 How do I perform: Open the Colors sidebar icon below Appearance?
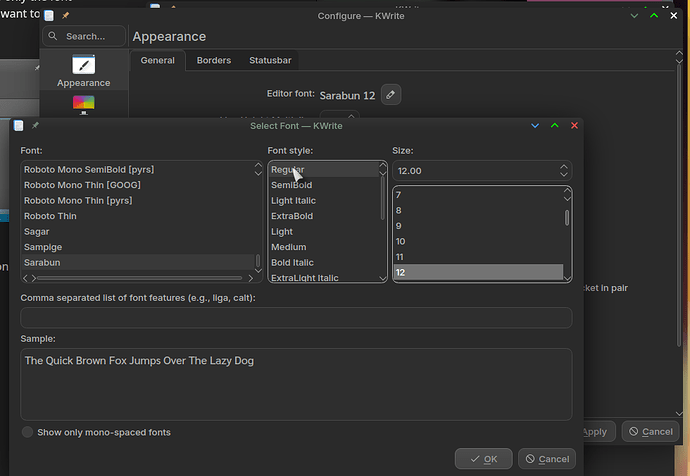click(84, 105)
